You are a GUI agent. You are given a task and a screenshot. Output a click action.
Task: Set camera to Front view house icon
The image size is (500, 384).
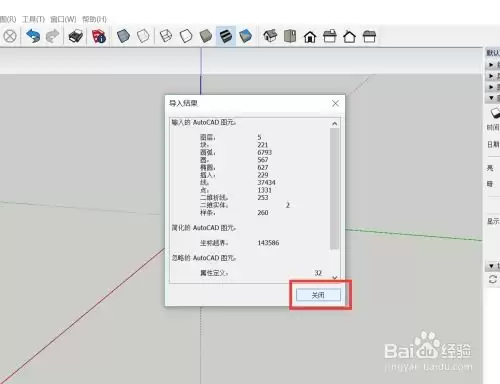pos(310,36)
